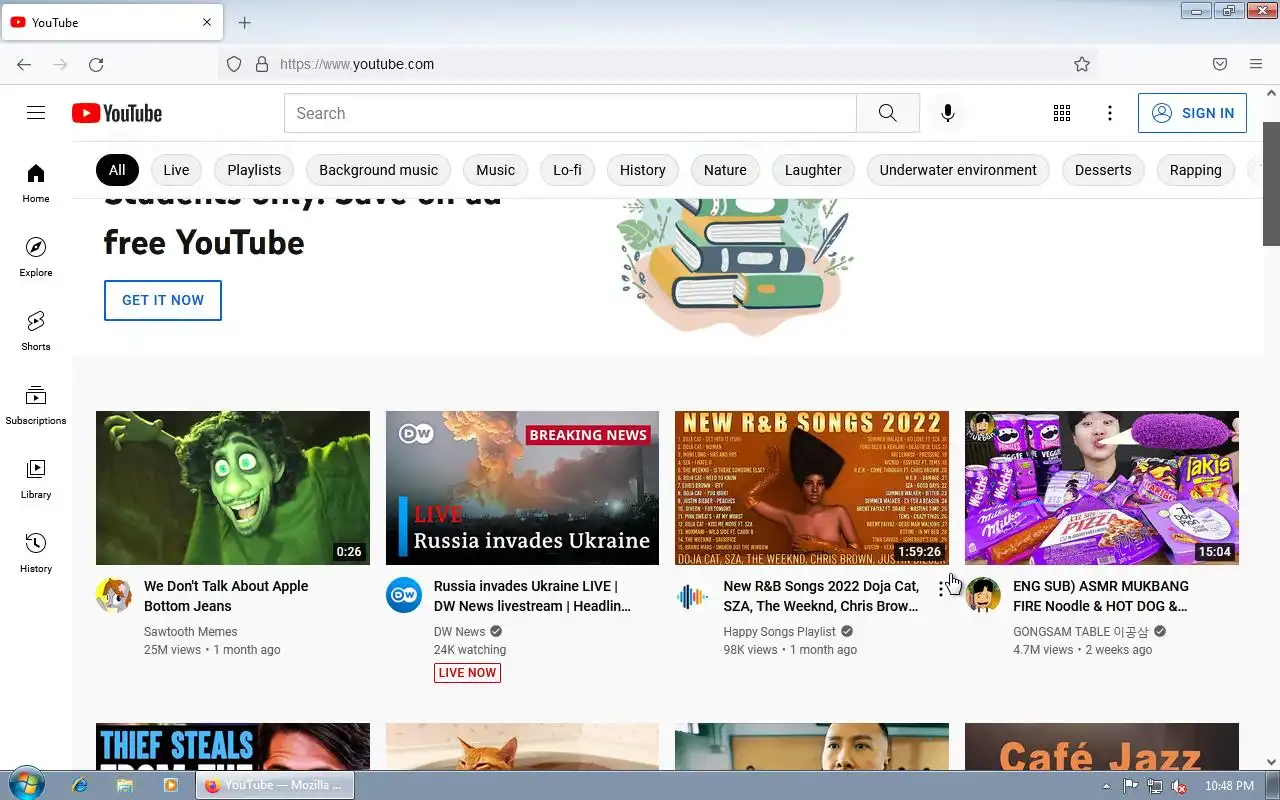Open Windows Explorer from taskbar
This screenshot has width=1280, height=800.
coord(125,785)
